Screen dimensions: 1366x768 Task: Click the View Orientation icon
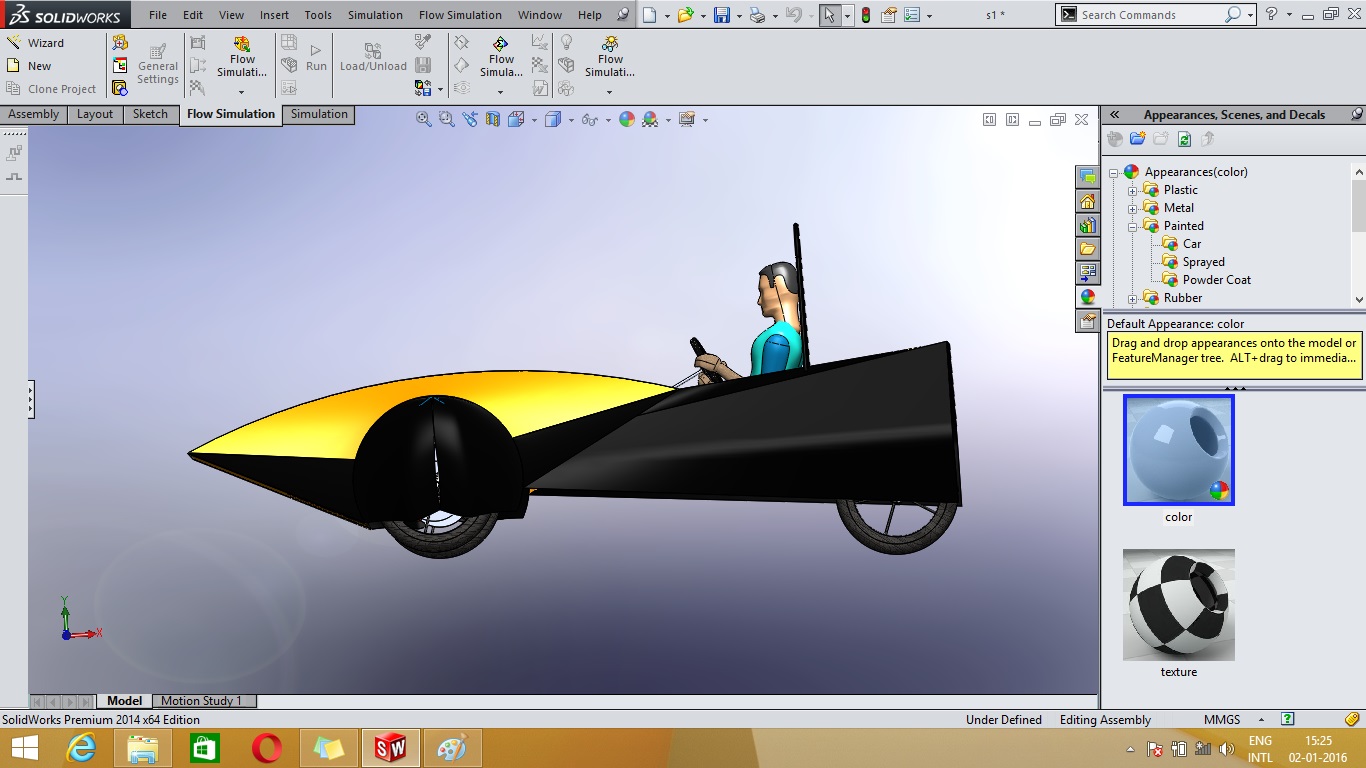pyautogui.click(x=516, y=119)
